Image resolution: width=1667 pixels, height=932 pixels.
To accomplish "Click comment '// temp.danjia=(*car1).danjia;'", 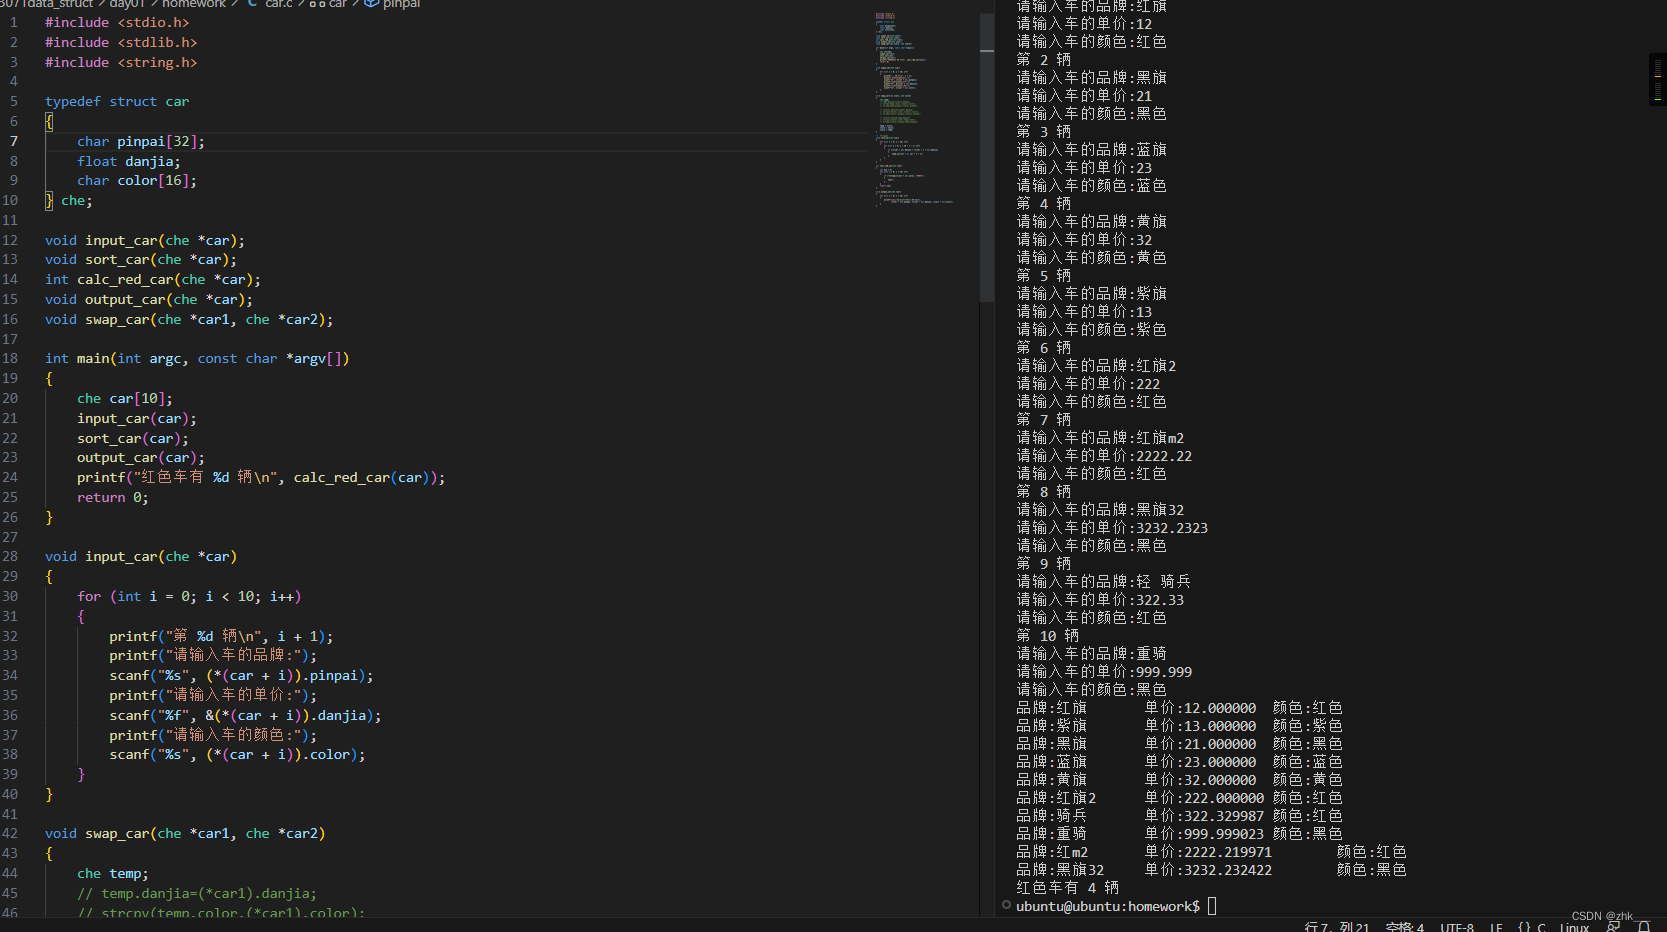I will pos(197,893).
